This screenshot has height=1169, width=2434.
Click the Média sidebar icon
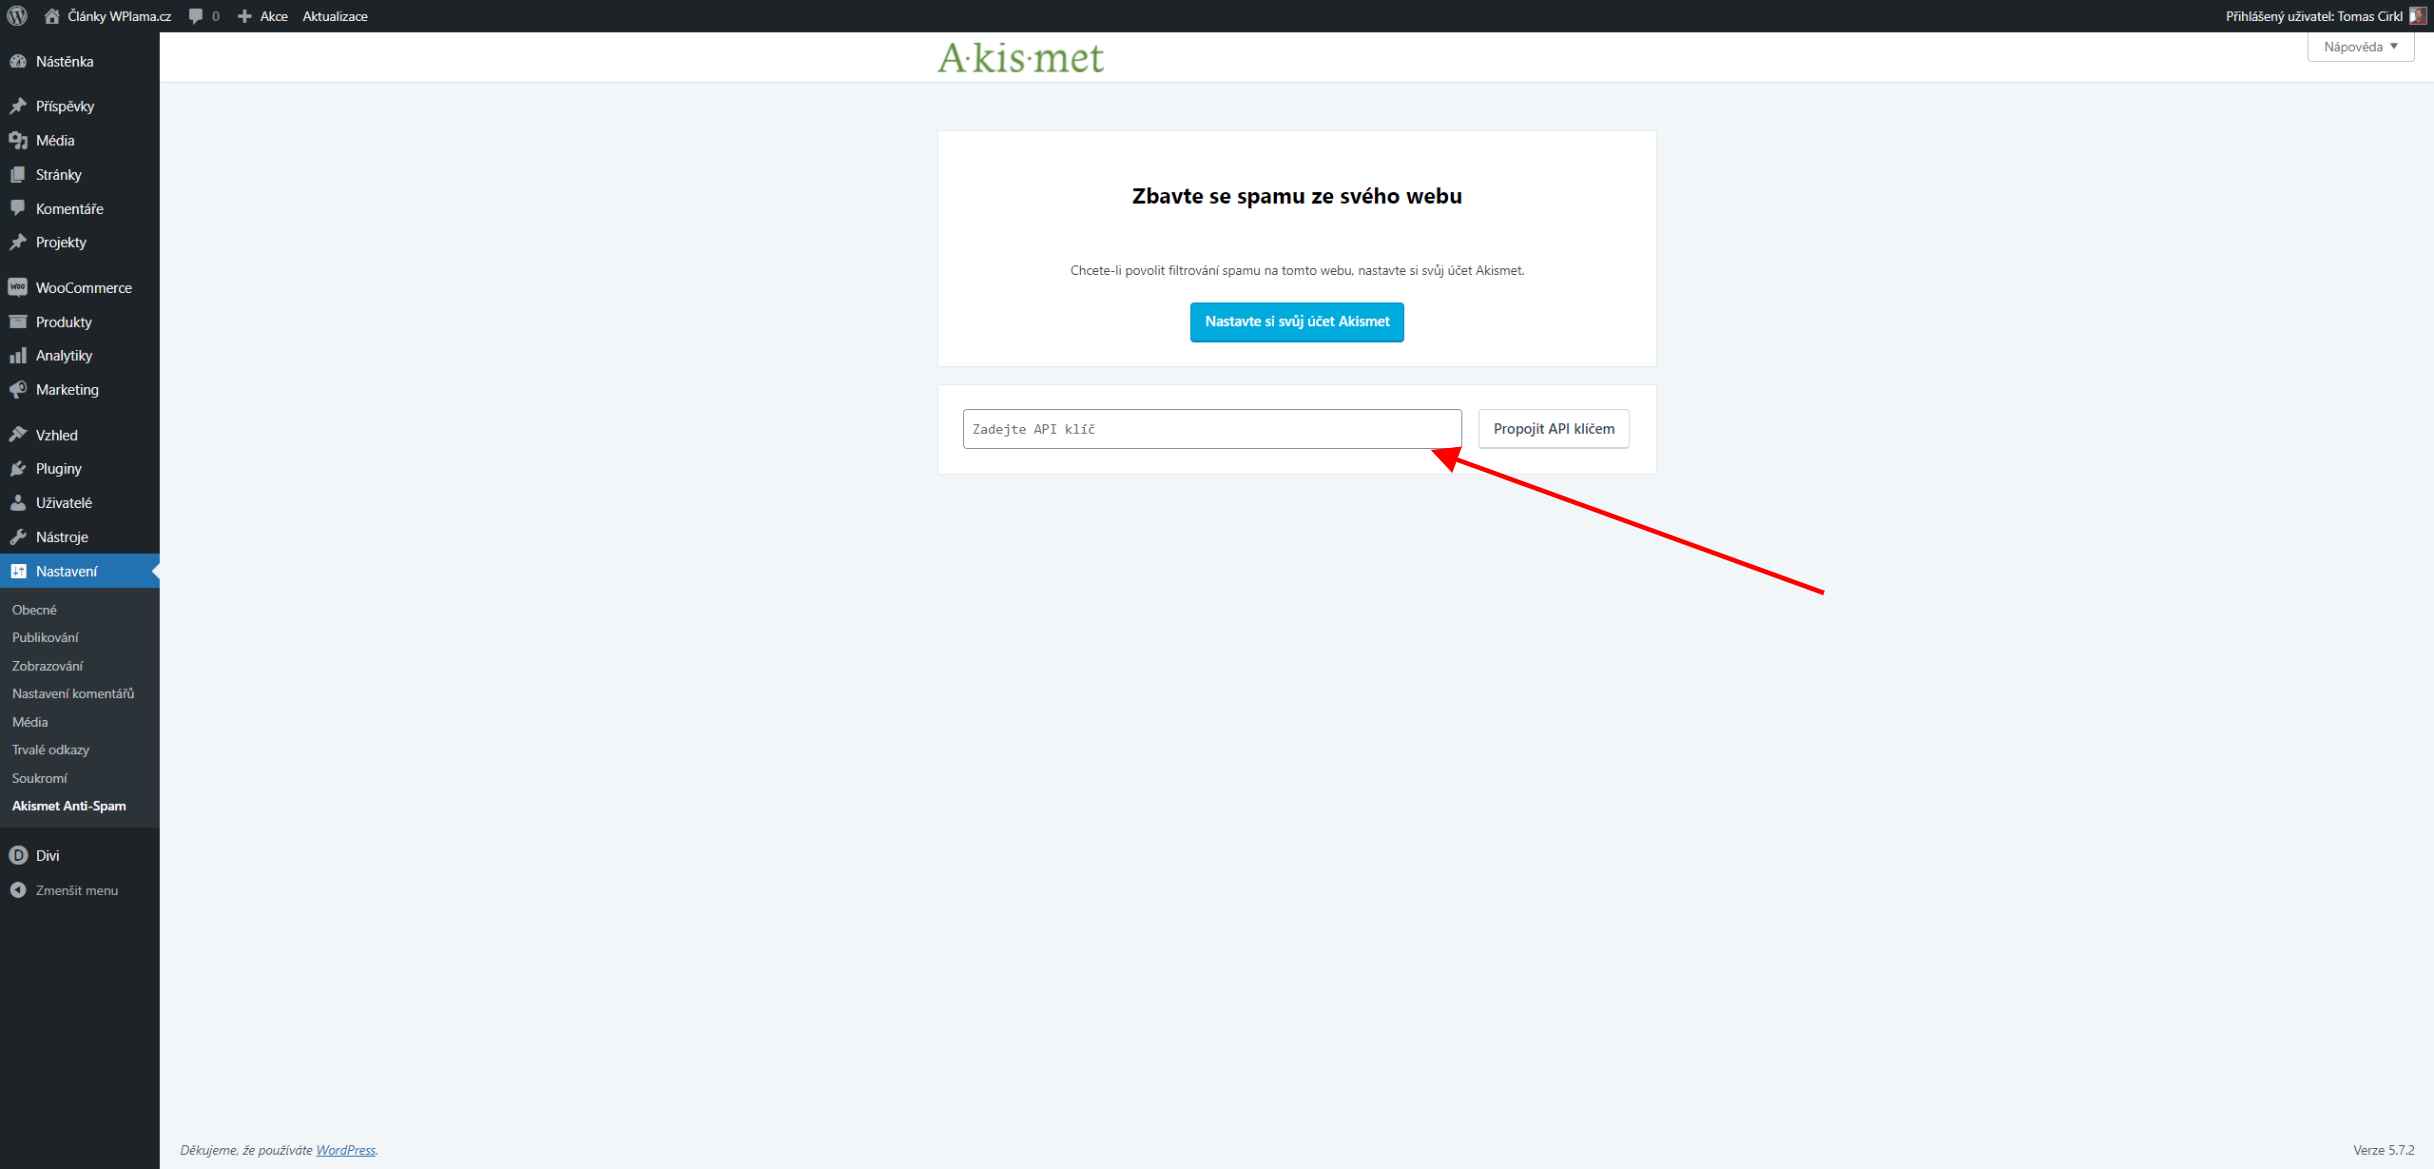[18, 140]
